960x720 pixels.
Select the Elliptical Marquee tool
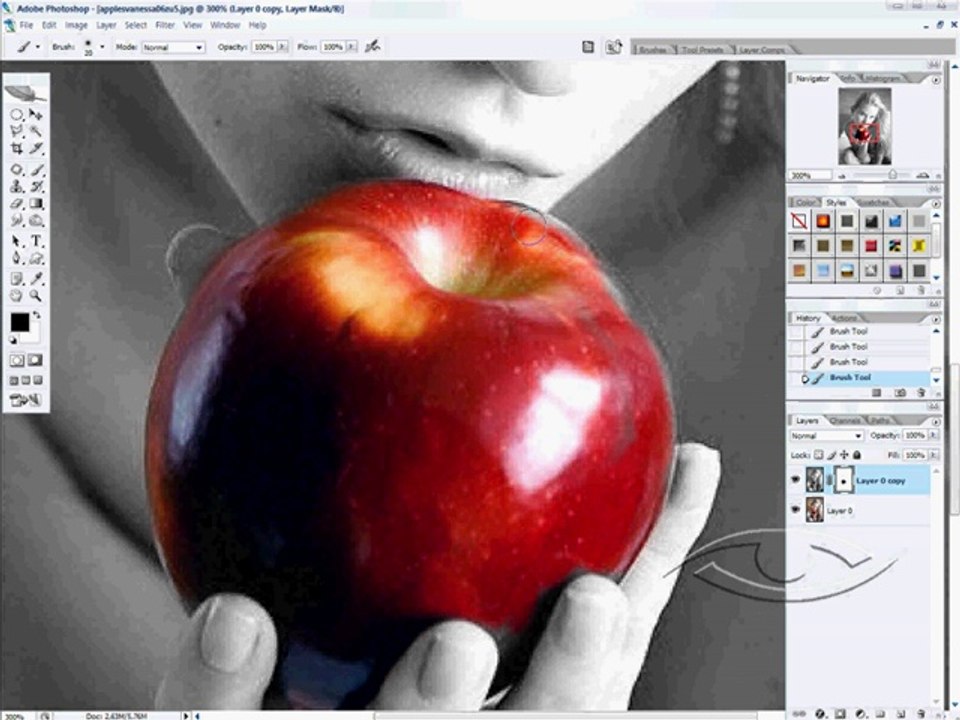coord(17,114)
